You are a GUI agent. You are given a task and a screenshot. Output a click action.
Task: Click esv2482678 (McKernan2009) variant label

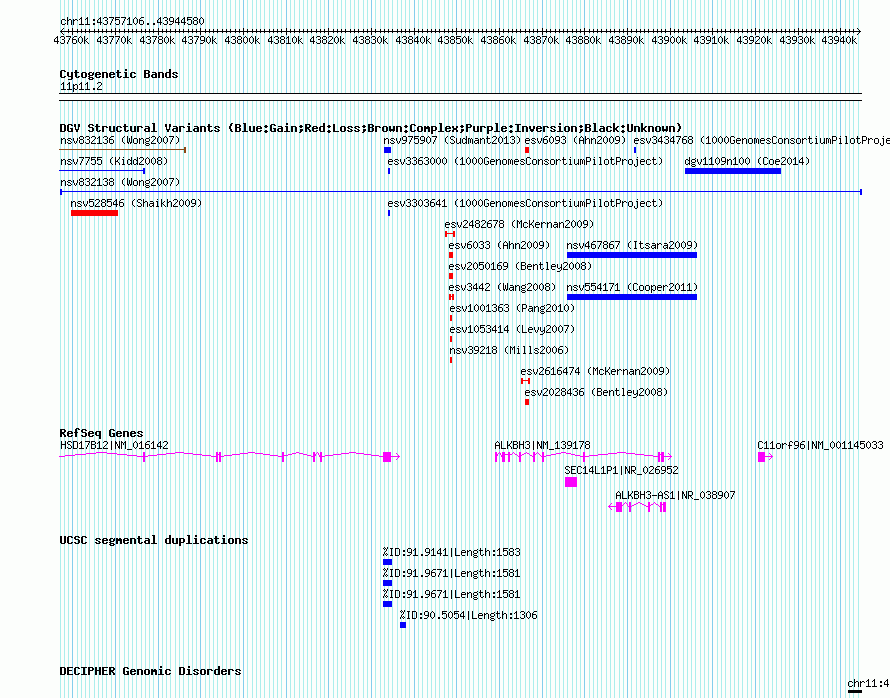click(x=519, y=224)
